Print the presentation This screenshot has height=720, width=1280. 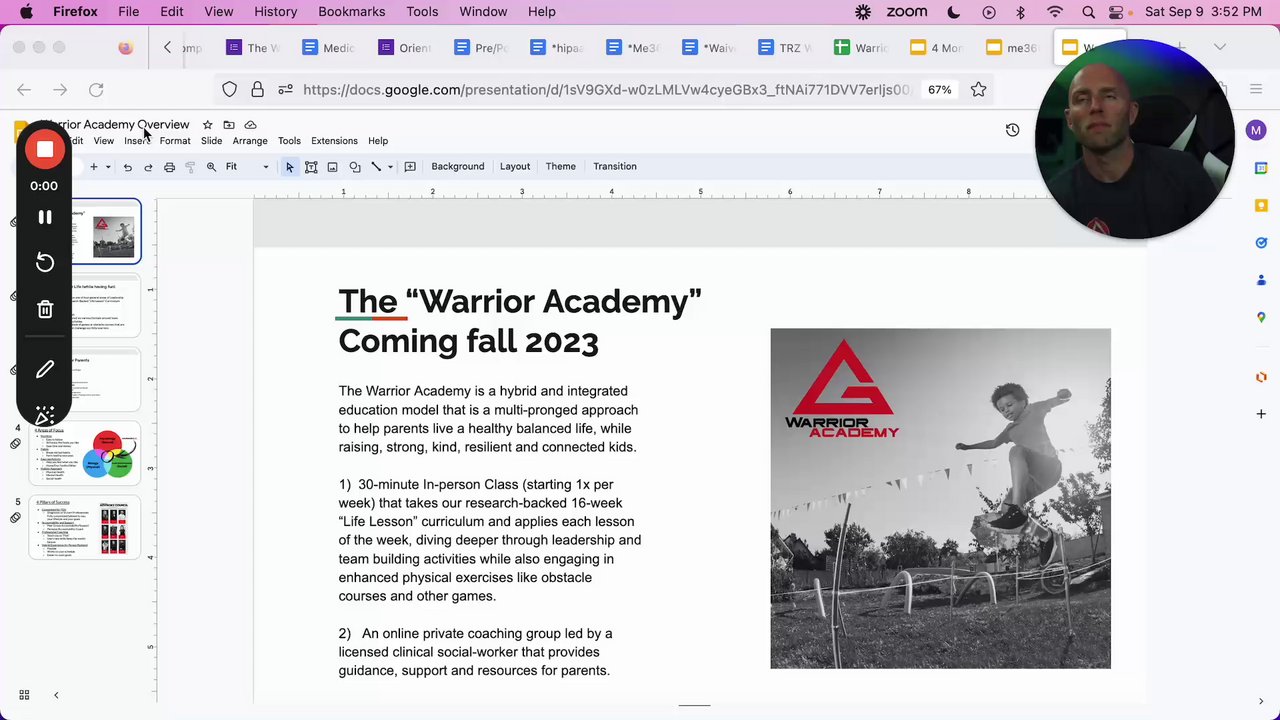169,167
